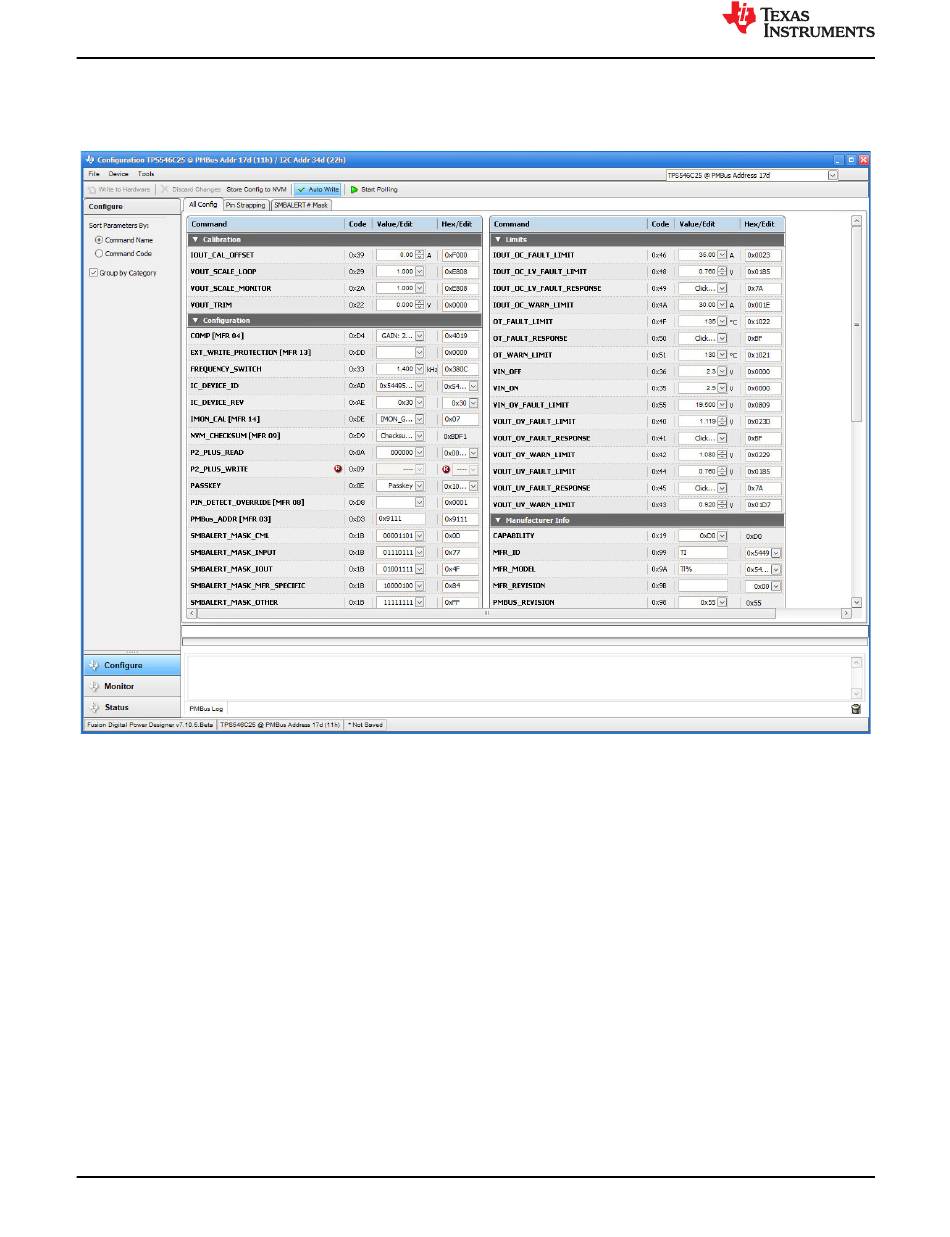Click the Write to Hardware button label

click(124, 189)
